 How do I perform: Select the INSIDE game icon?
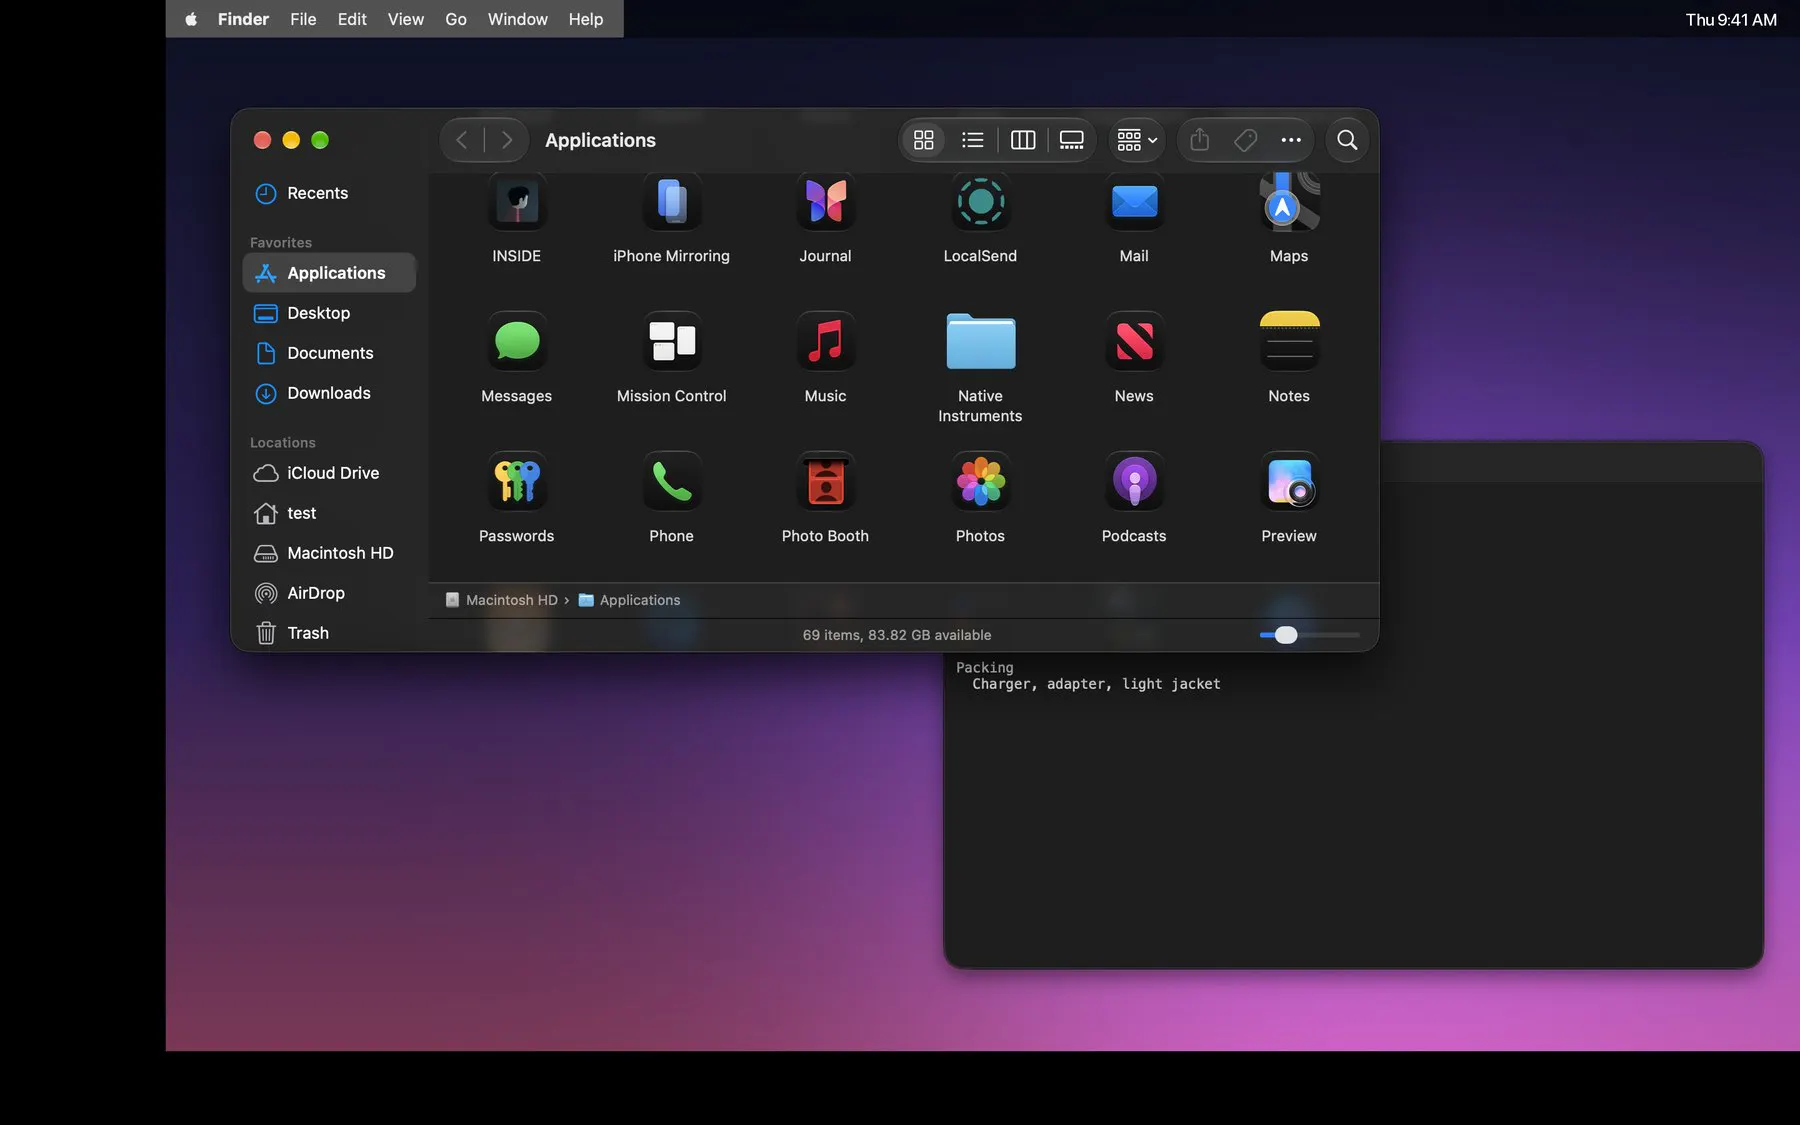(x=516, y=203)
